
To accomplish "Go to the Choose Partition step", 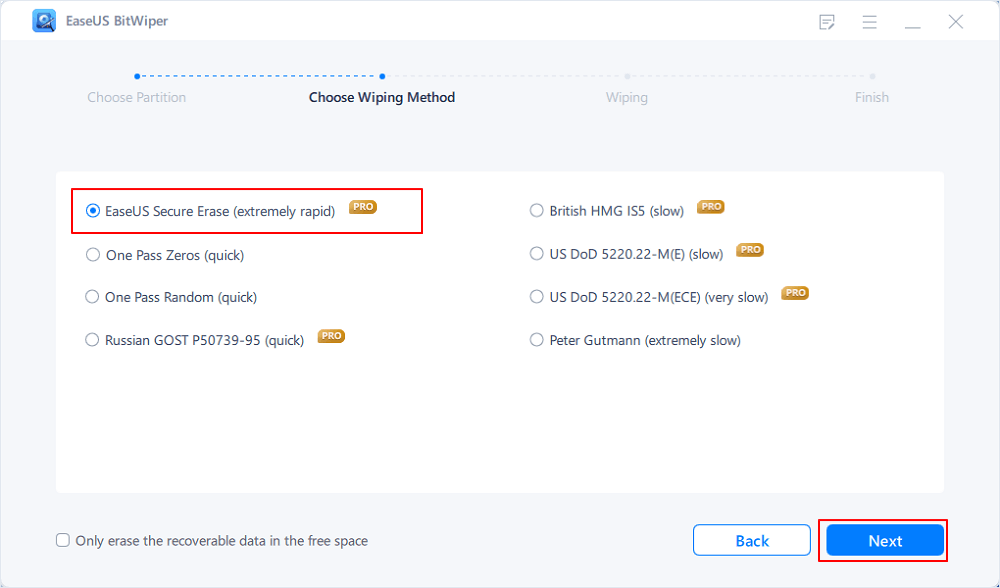I will pyautogui.click(x=136, y=97).
